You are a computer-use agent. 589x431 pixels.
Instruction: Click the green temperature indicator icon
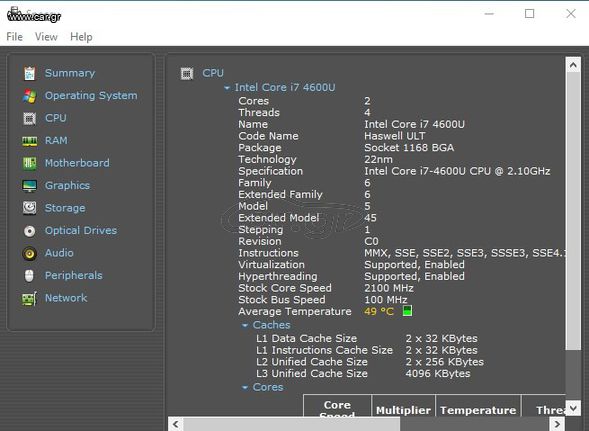click(x=407, y=311)
